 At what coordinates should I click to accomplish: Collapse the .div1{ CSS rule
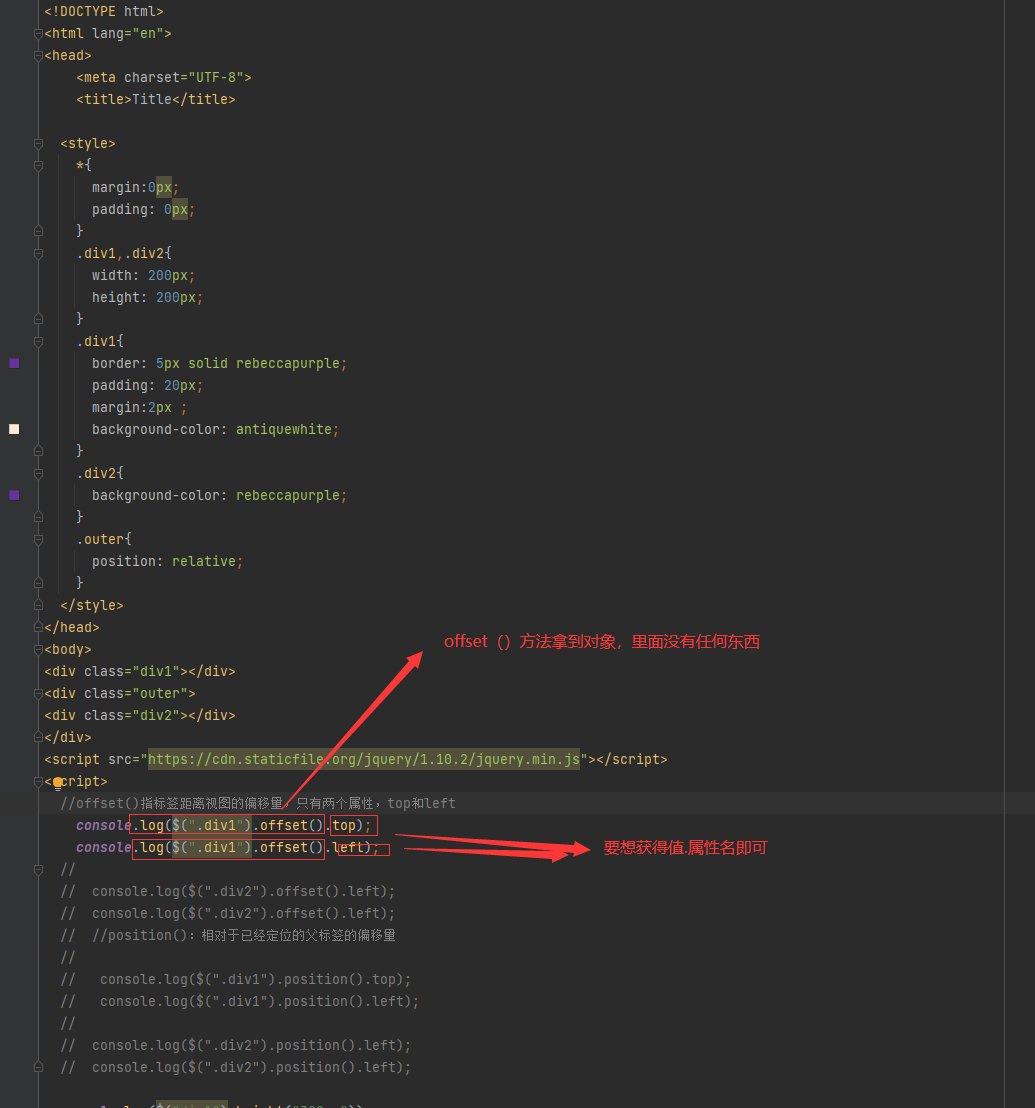click(38, 341)
